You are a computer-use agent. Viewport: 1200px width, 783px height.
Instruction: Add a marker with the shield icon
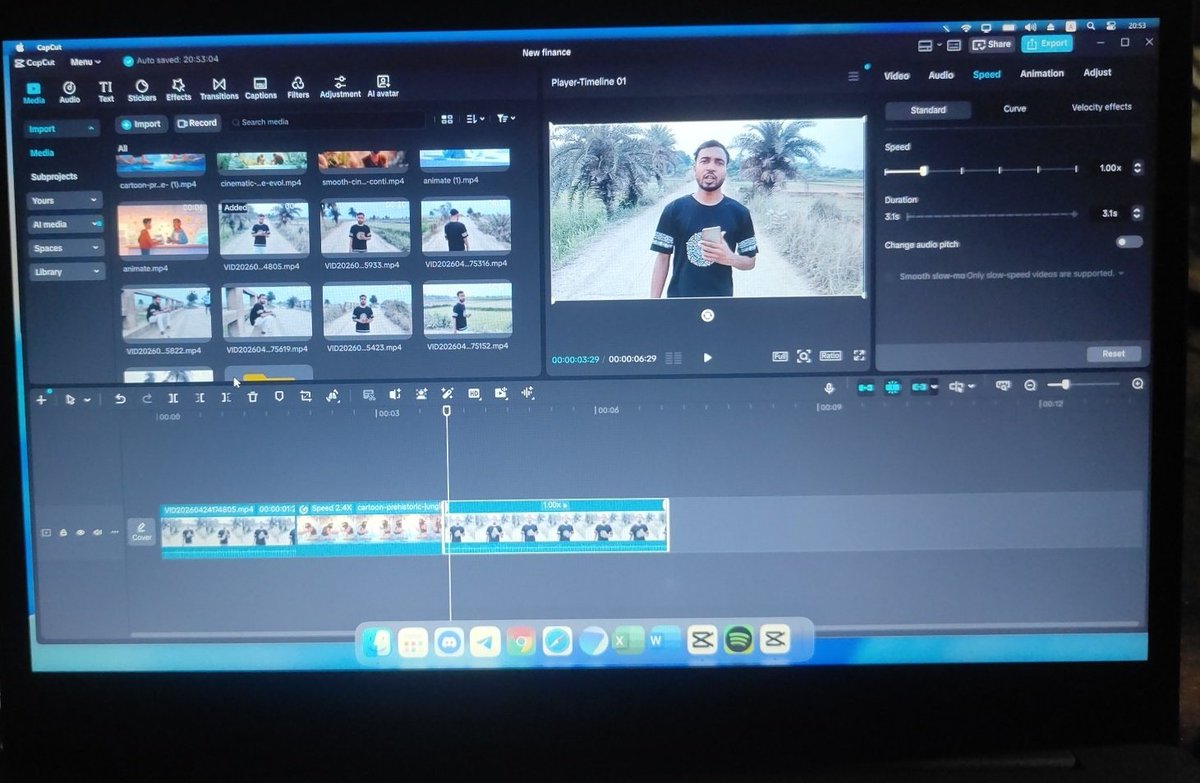pyautogui.click(x=279, y=397)
